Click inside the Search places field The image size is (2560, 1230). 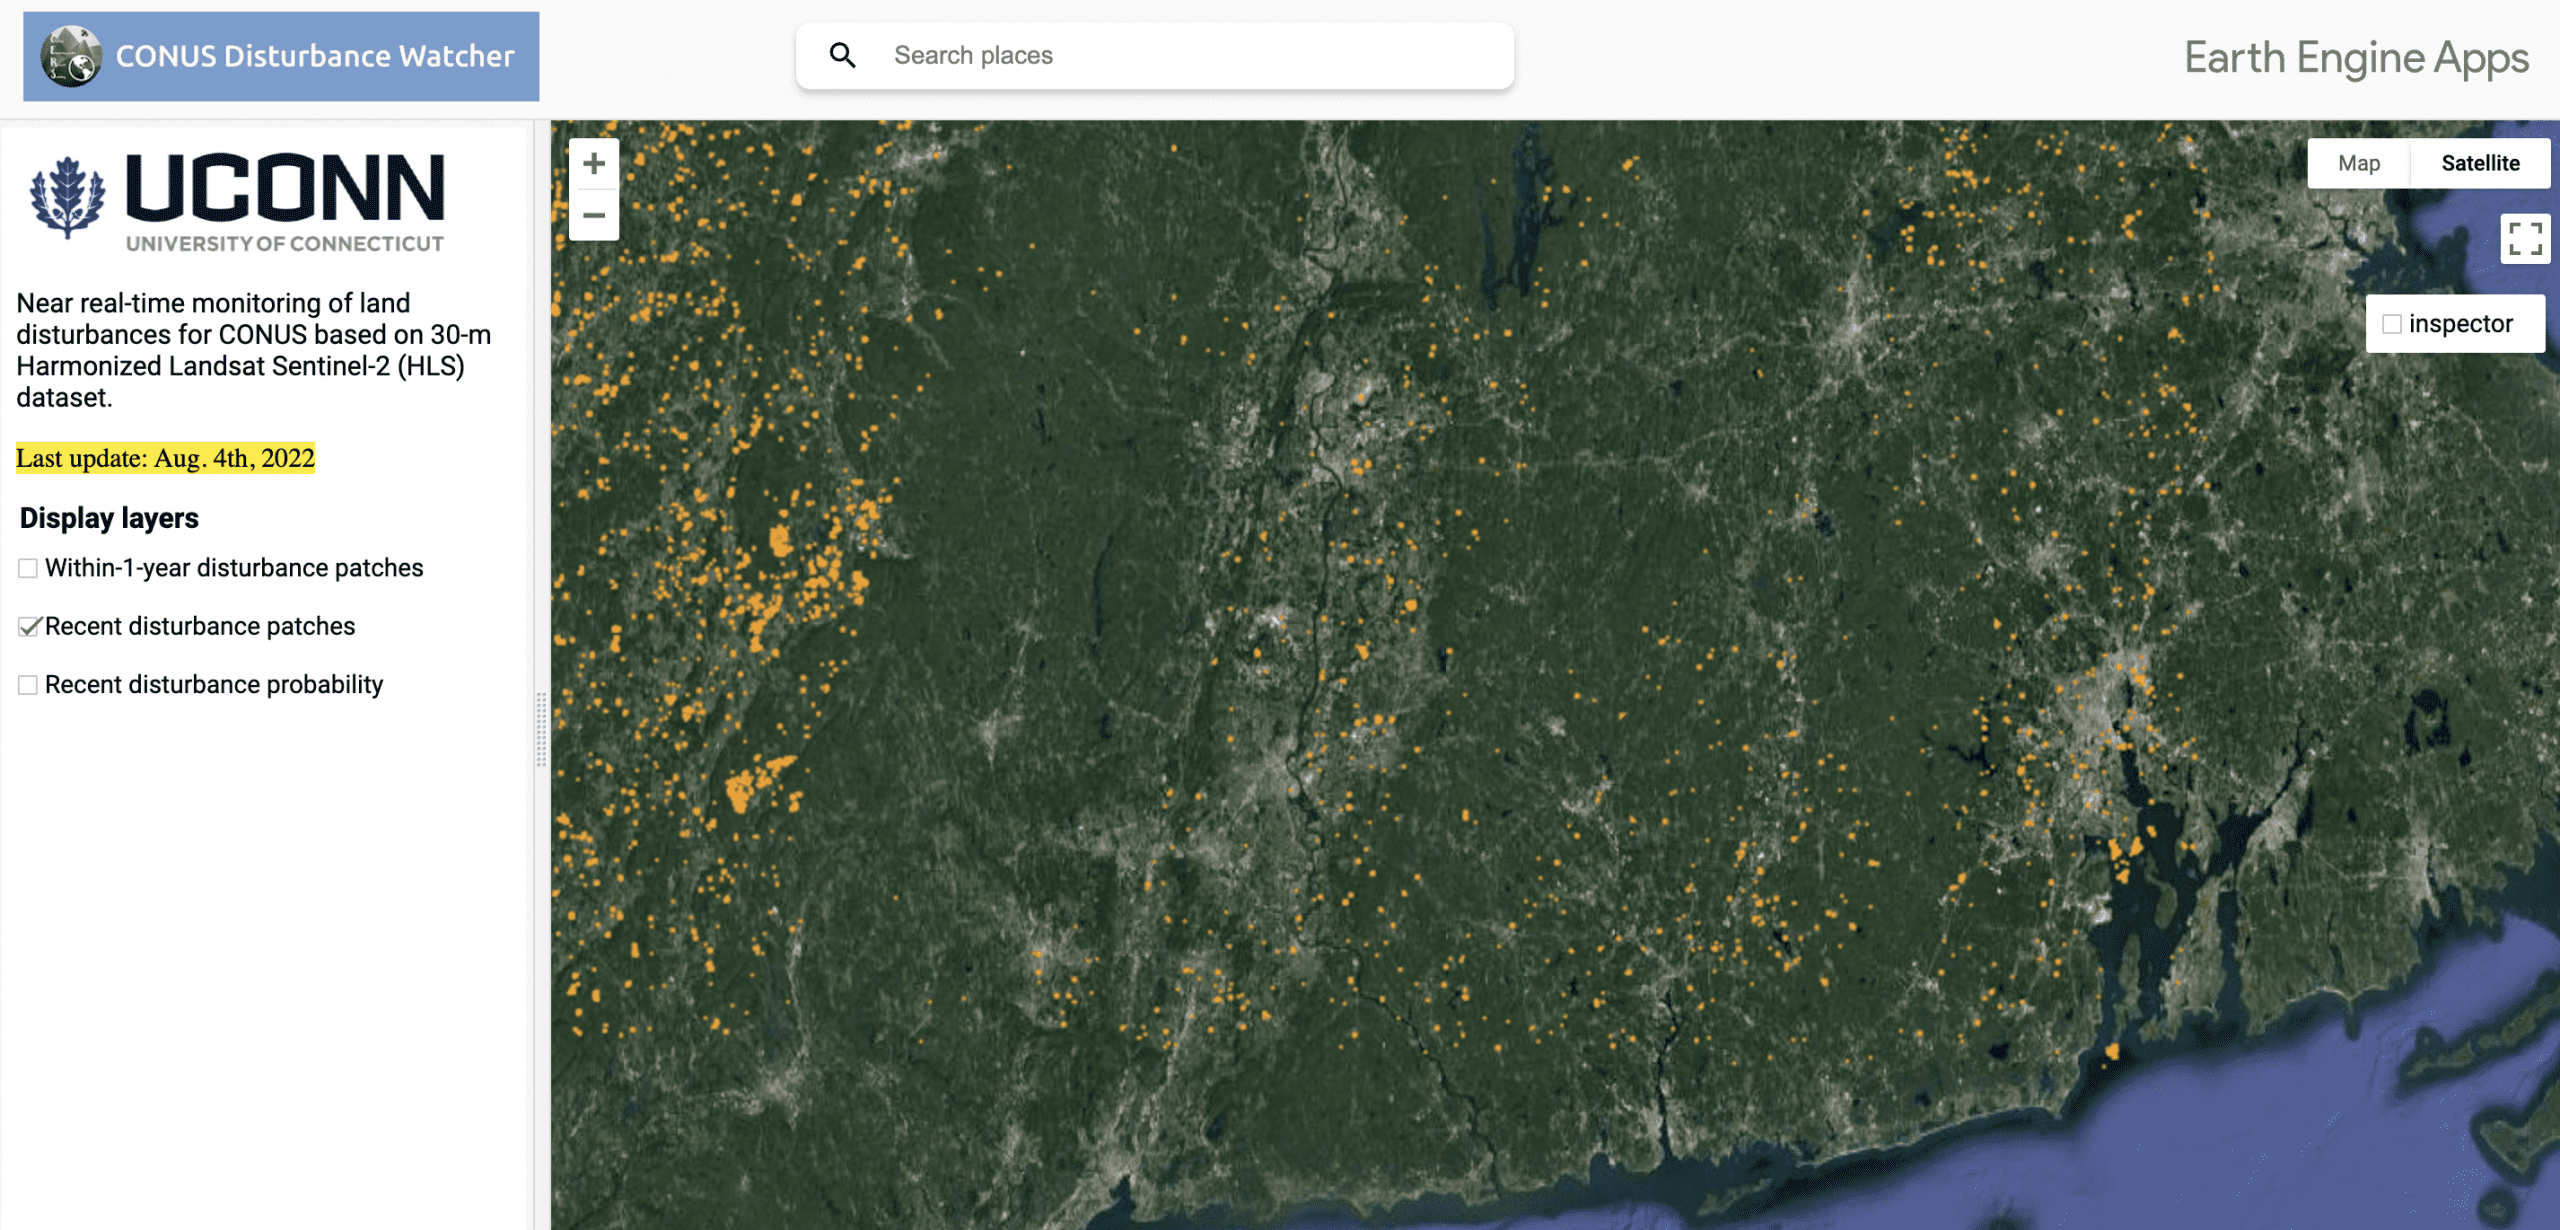[x=1100, y=55]
